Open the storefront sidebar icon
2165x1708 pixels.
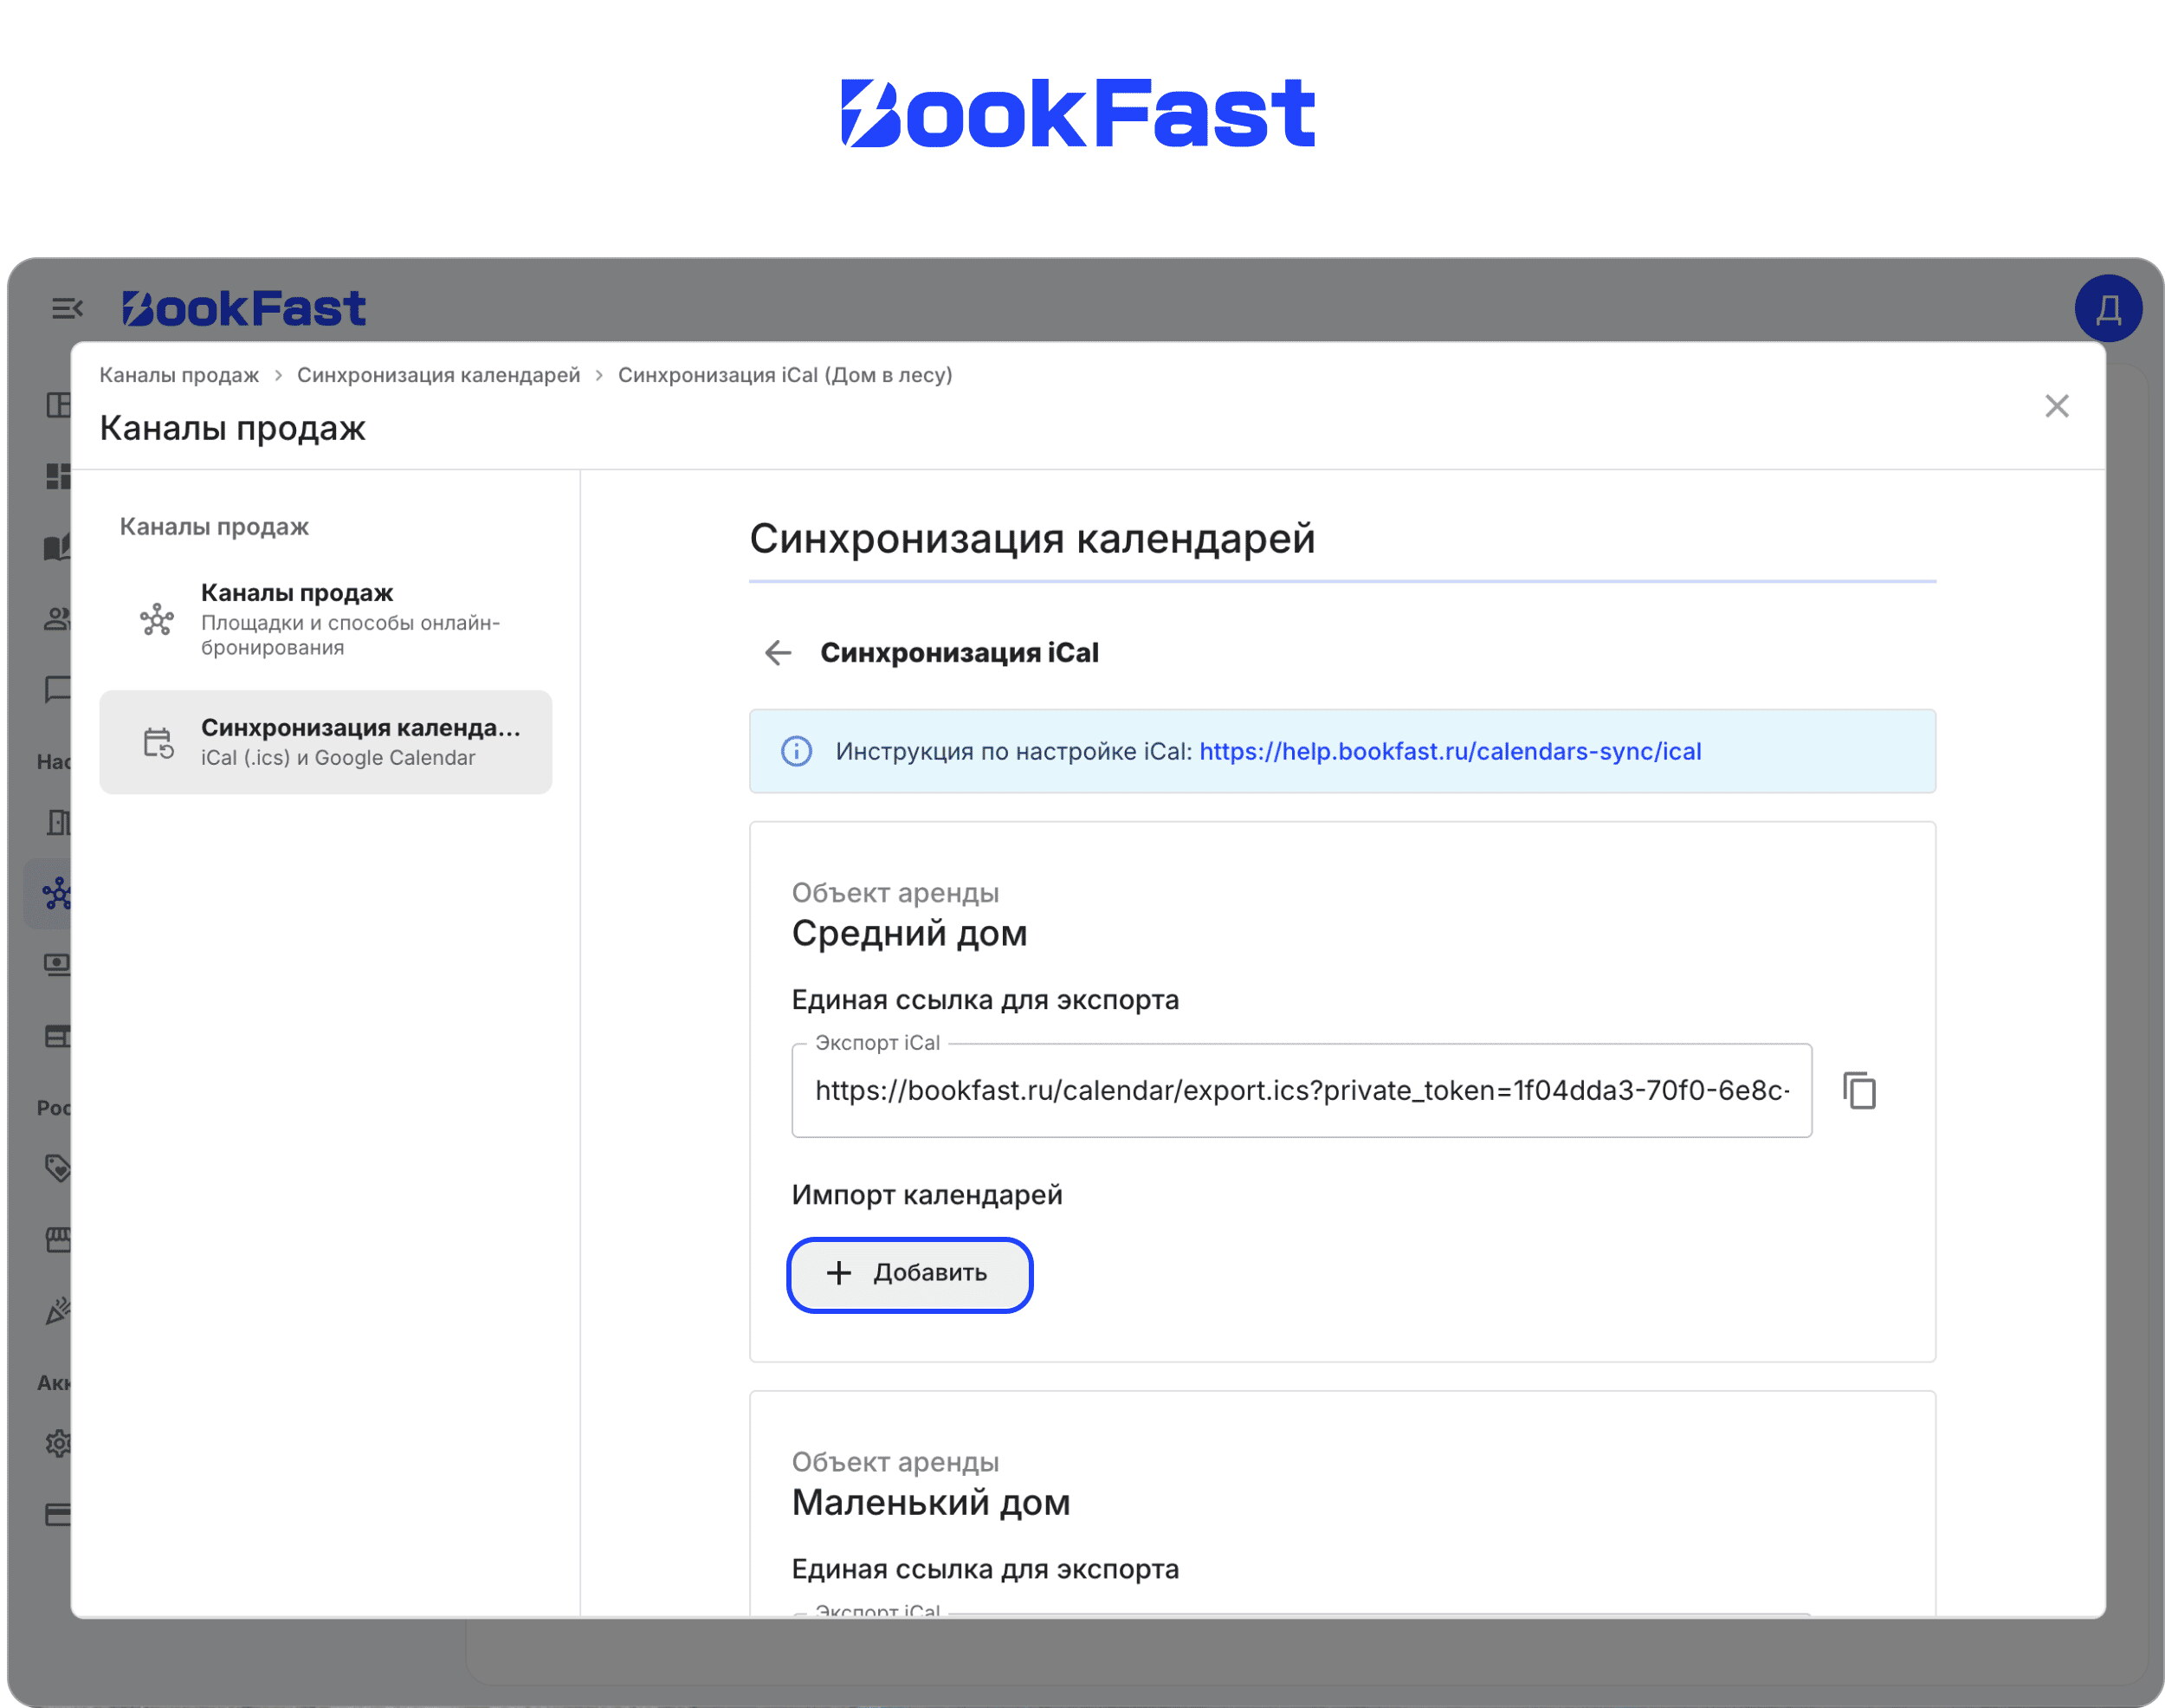tap(58, 1240)
